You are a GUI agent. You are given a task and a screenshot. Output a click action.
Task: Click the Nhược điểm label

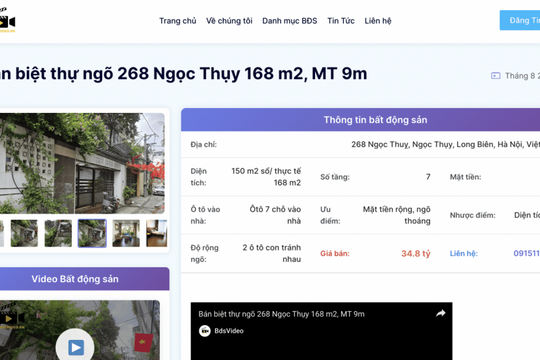click(x=472, y=215)
